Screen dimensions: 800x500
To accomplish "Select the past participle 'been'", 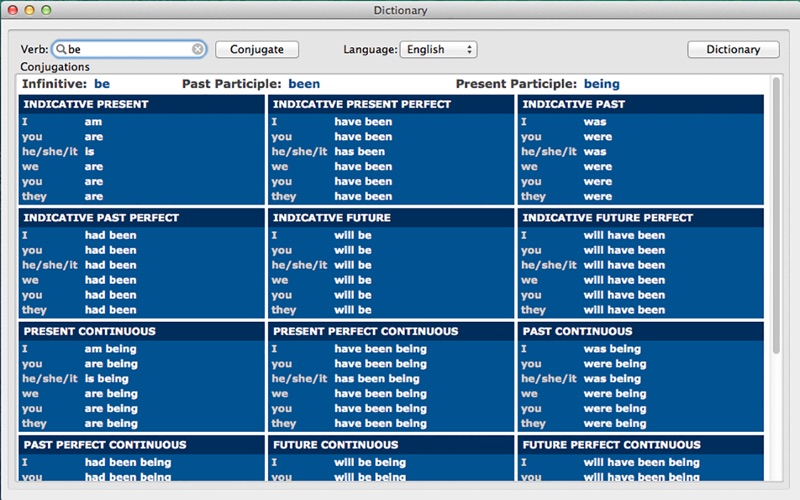I will coord(304,84).
